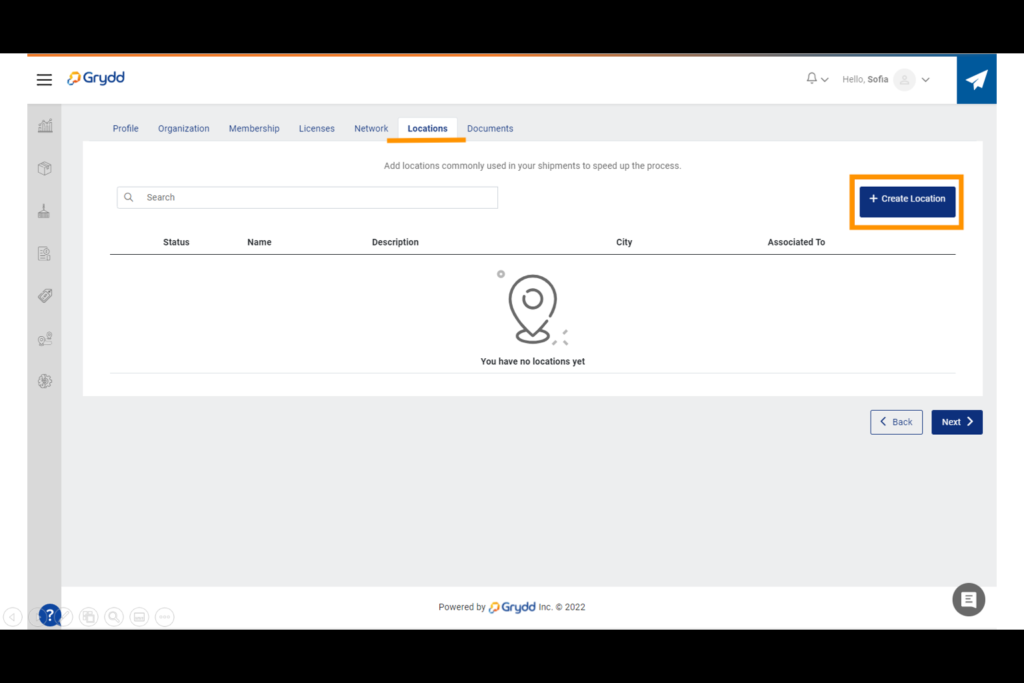Open the document list icon in the sidebar
Screen dimensions: 1024x683
pyautogui.click(x=44, y=253)
